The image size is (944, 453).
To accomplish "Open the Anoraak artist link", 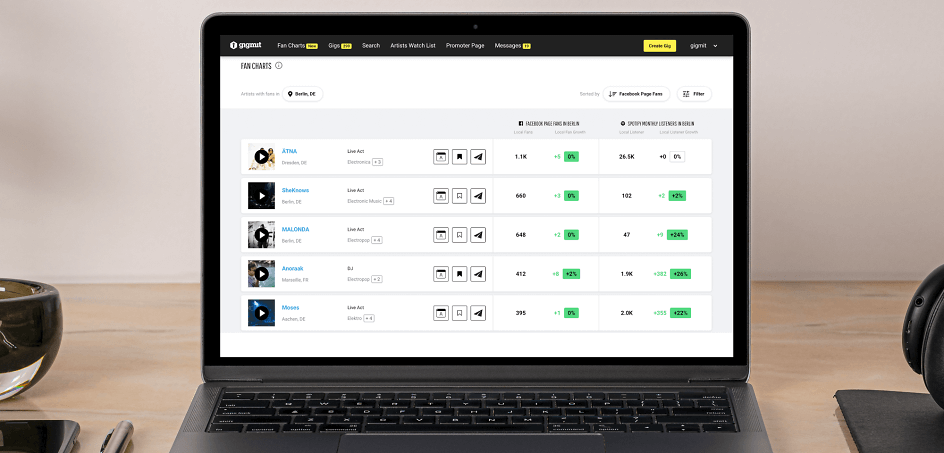I will [292, 268].
